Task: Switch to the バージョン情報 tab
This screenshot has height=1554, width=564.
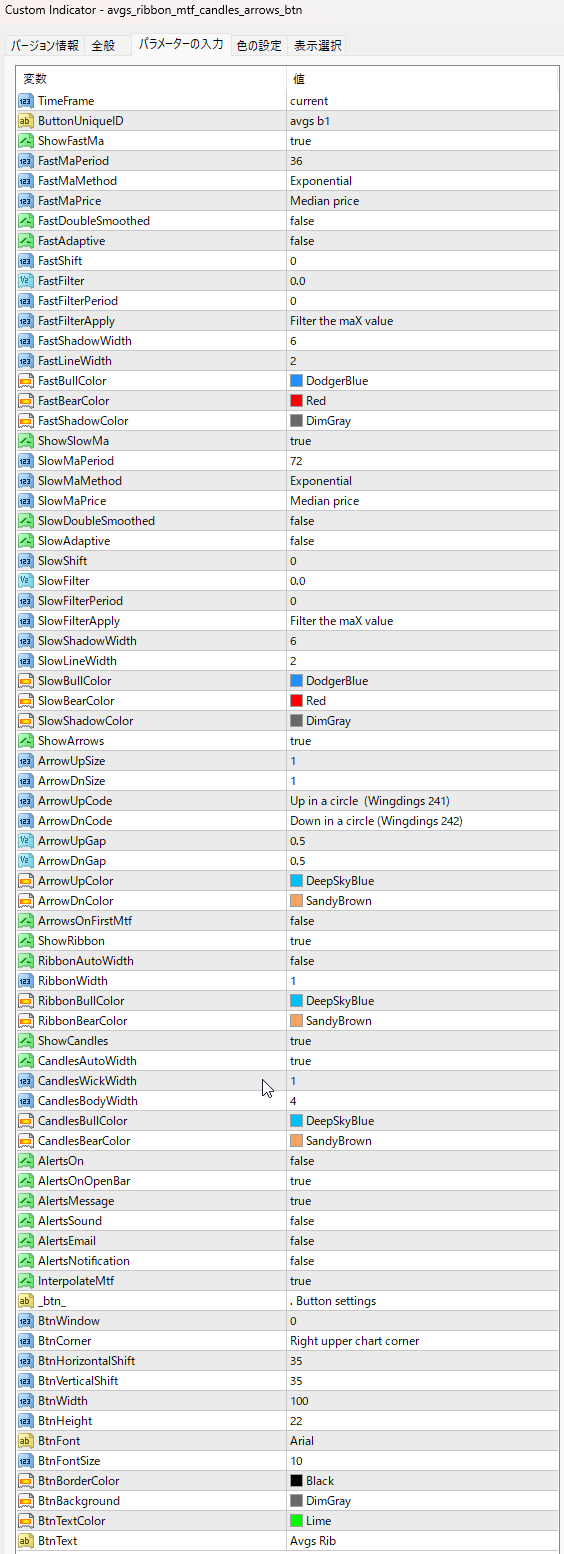Action: tap(45, 46)
